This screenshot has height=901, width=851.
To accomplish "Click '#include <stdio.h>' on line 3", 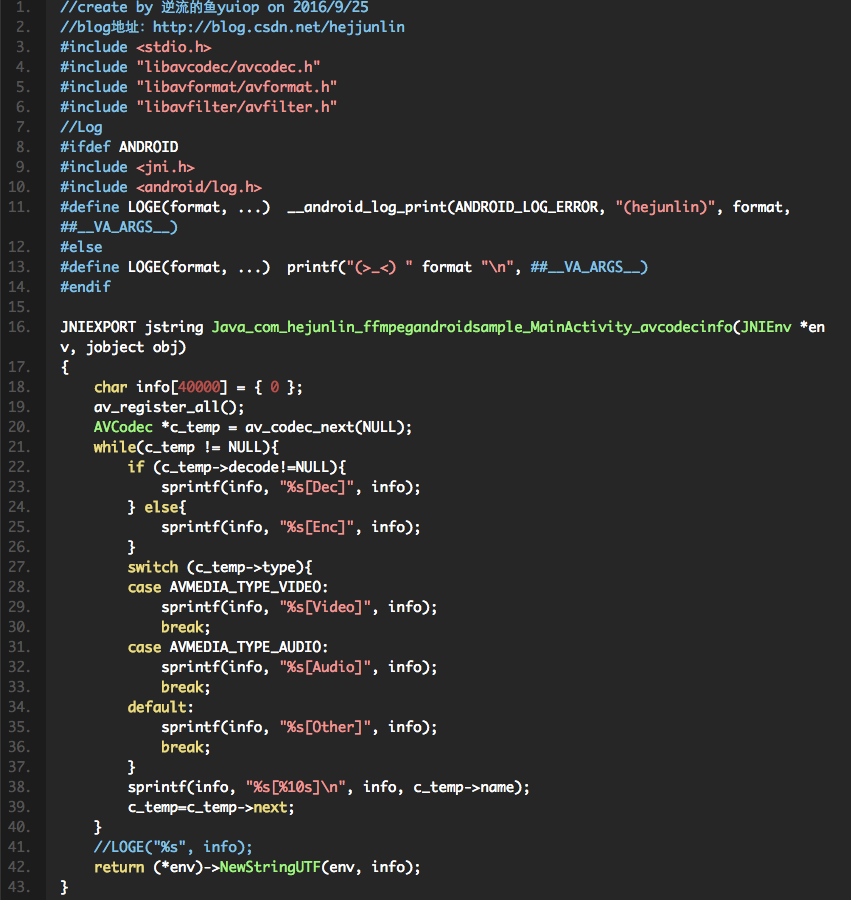I will click(x=136, y=47).
